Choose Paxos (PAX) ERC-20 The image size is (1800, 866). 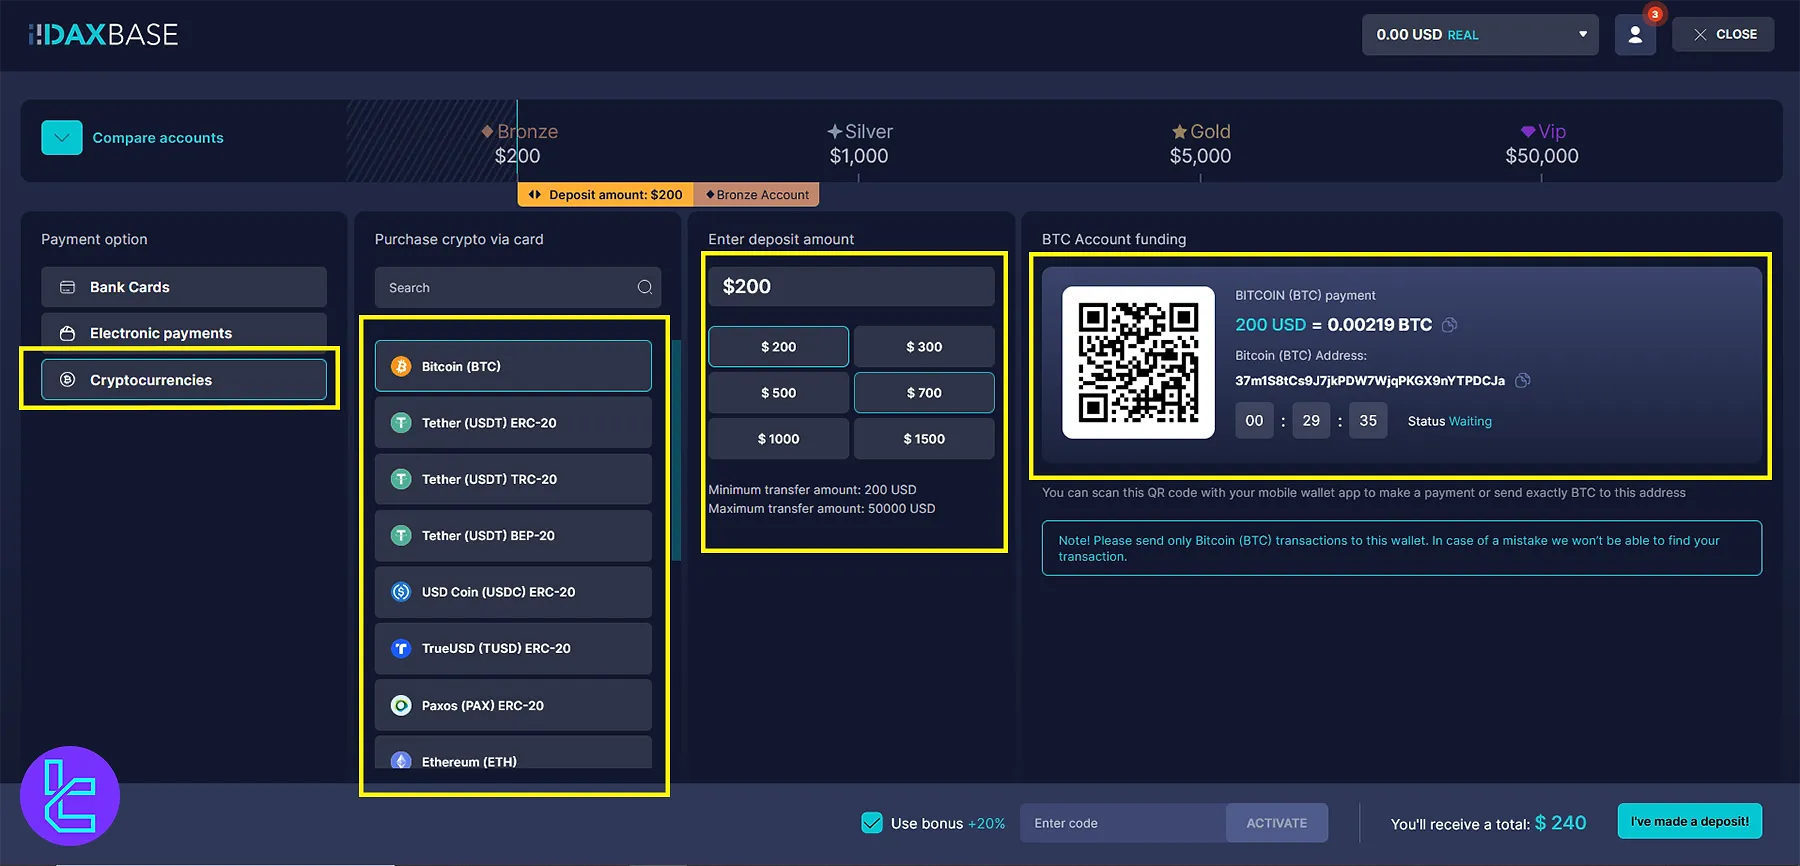tap(513, 705)
